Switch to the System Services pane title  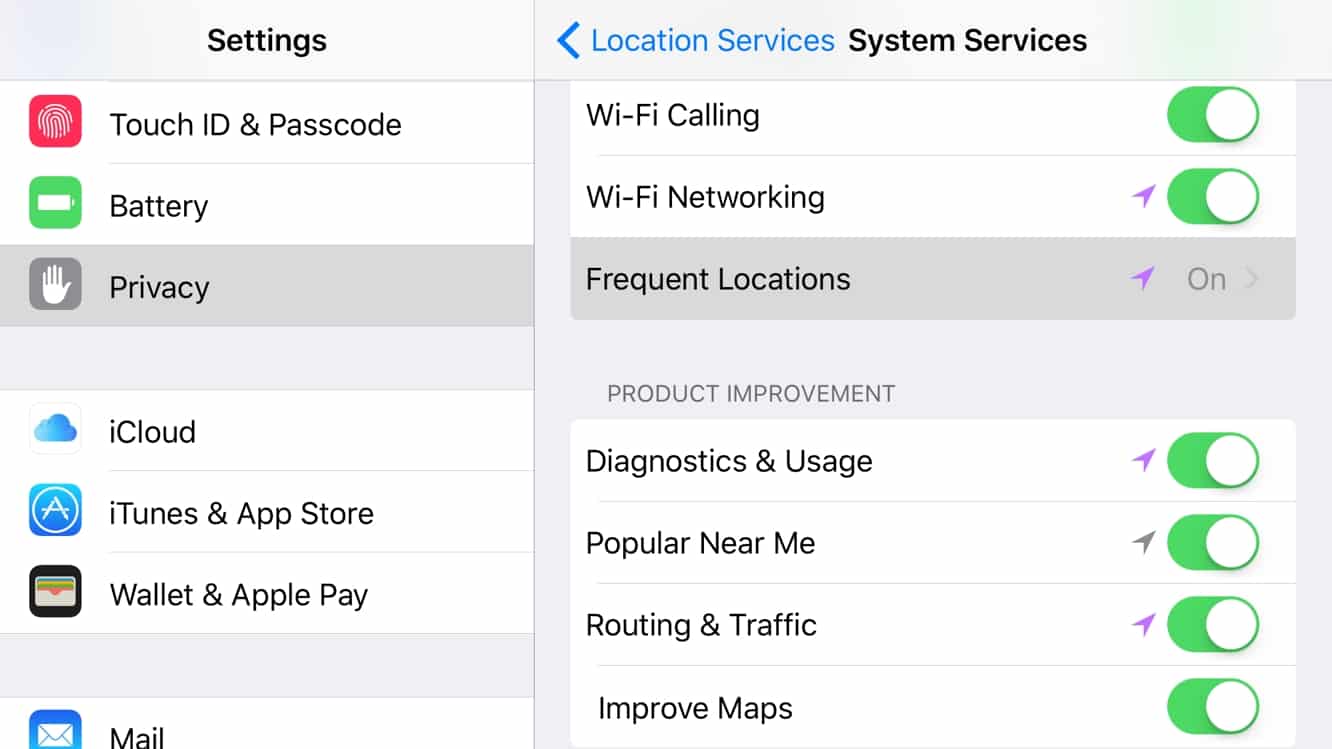point(966,40)
